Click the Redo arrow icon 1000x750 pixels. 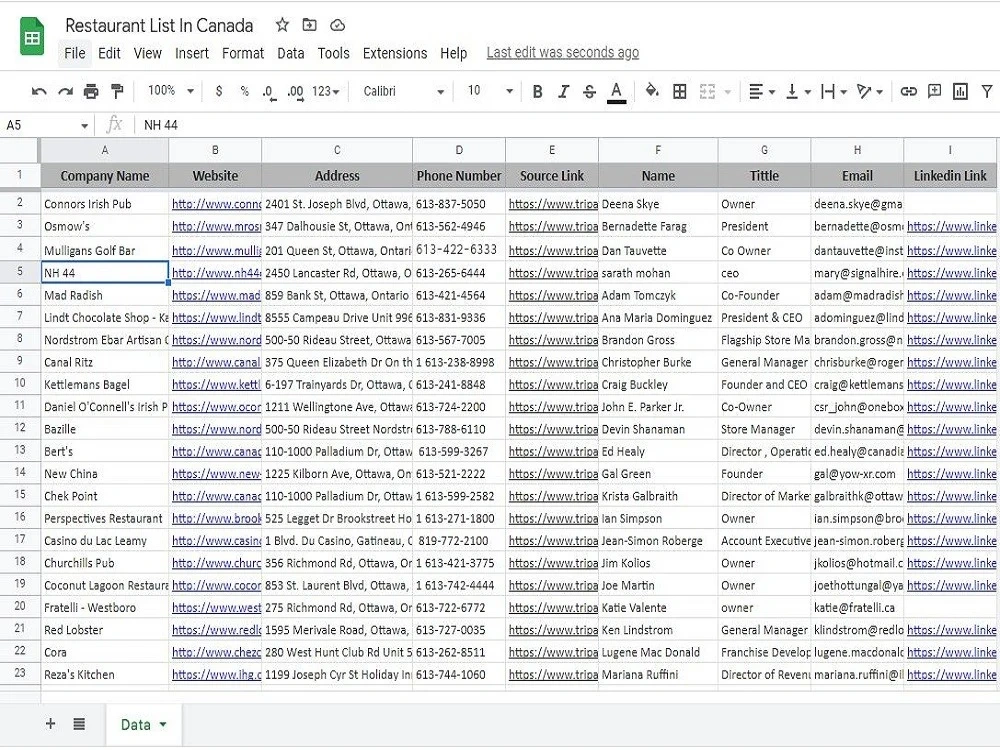pos(65,92)
